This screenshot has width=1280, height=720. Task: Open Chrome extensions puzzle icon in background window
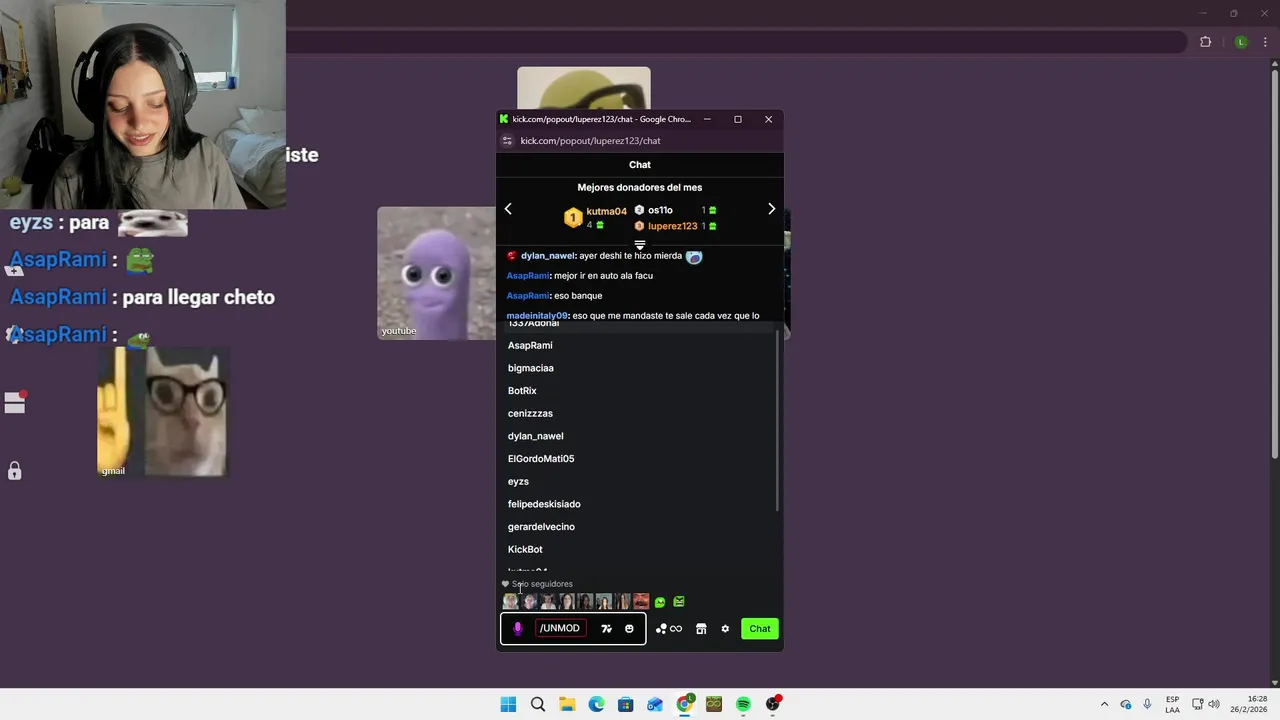click(x=1205, y=42)
